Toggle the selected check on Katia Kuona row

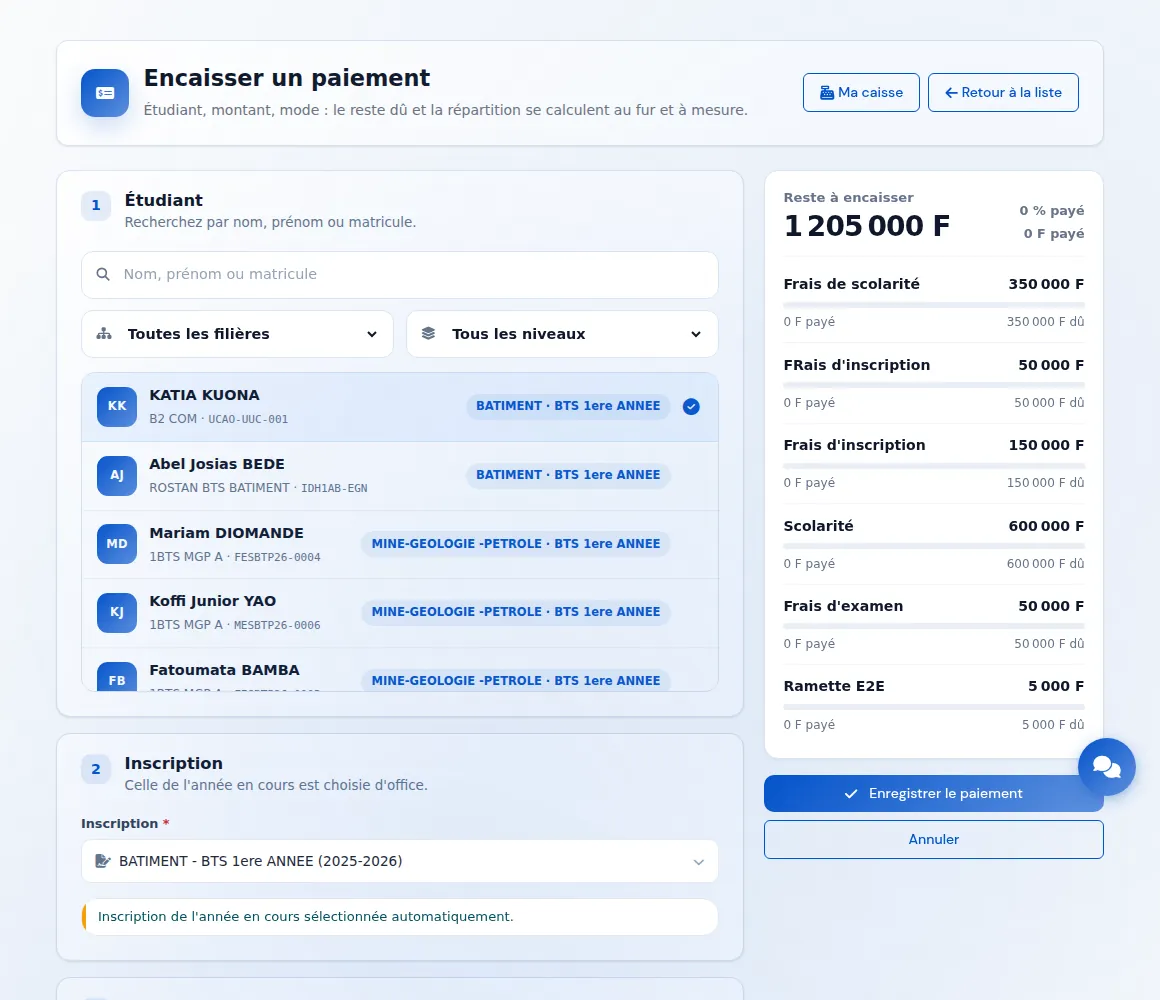(691, 407)
